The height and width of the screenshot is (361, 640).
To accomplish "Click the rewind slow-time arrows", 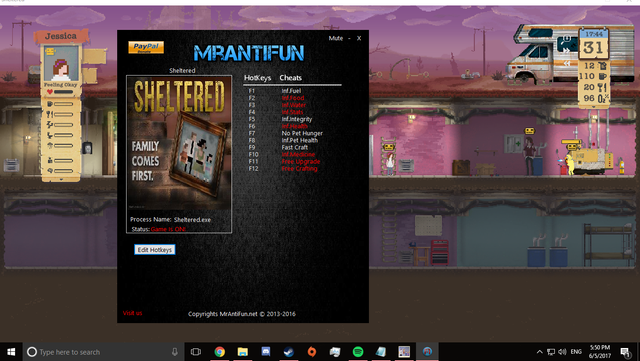I will [567, 63].
